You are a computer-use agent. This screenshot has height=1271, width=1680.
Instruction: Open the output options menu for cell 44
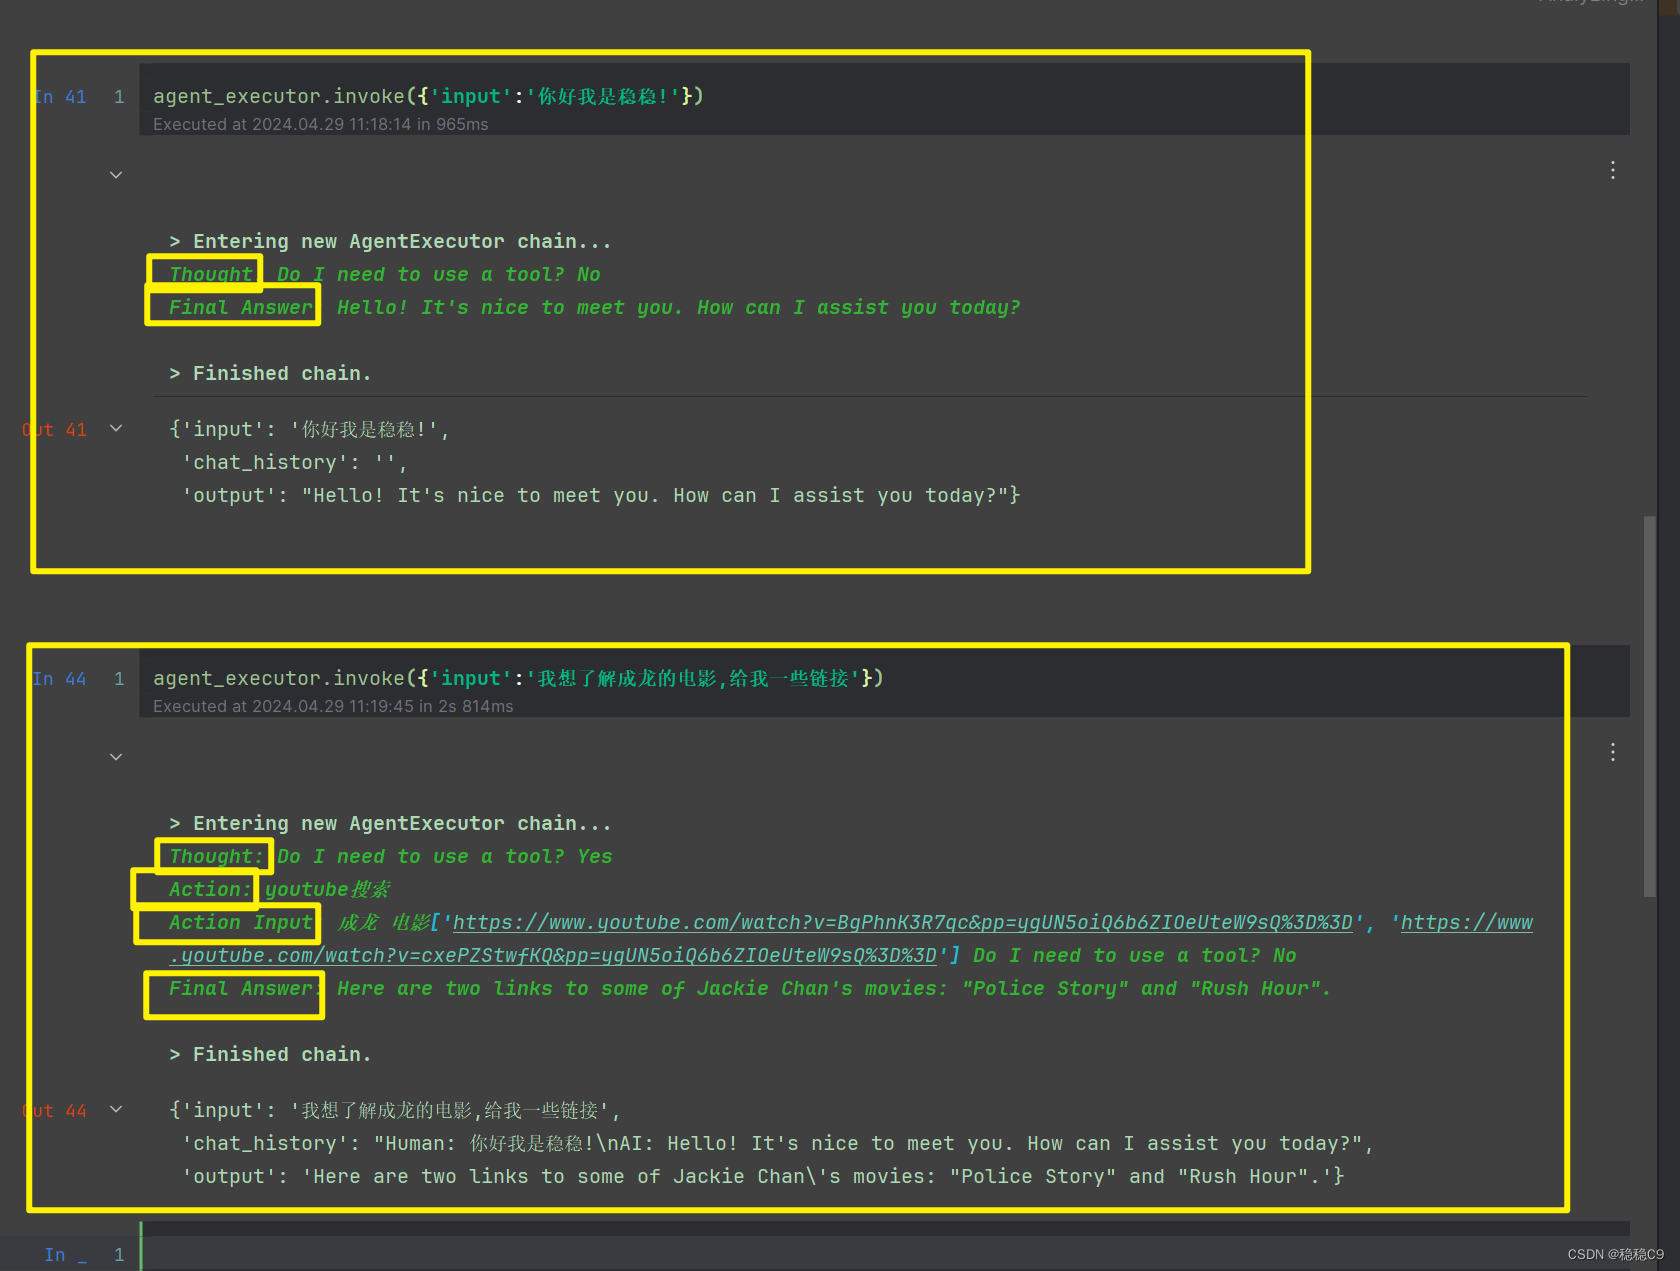(x=1612, y=752)
